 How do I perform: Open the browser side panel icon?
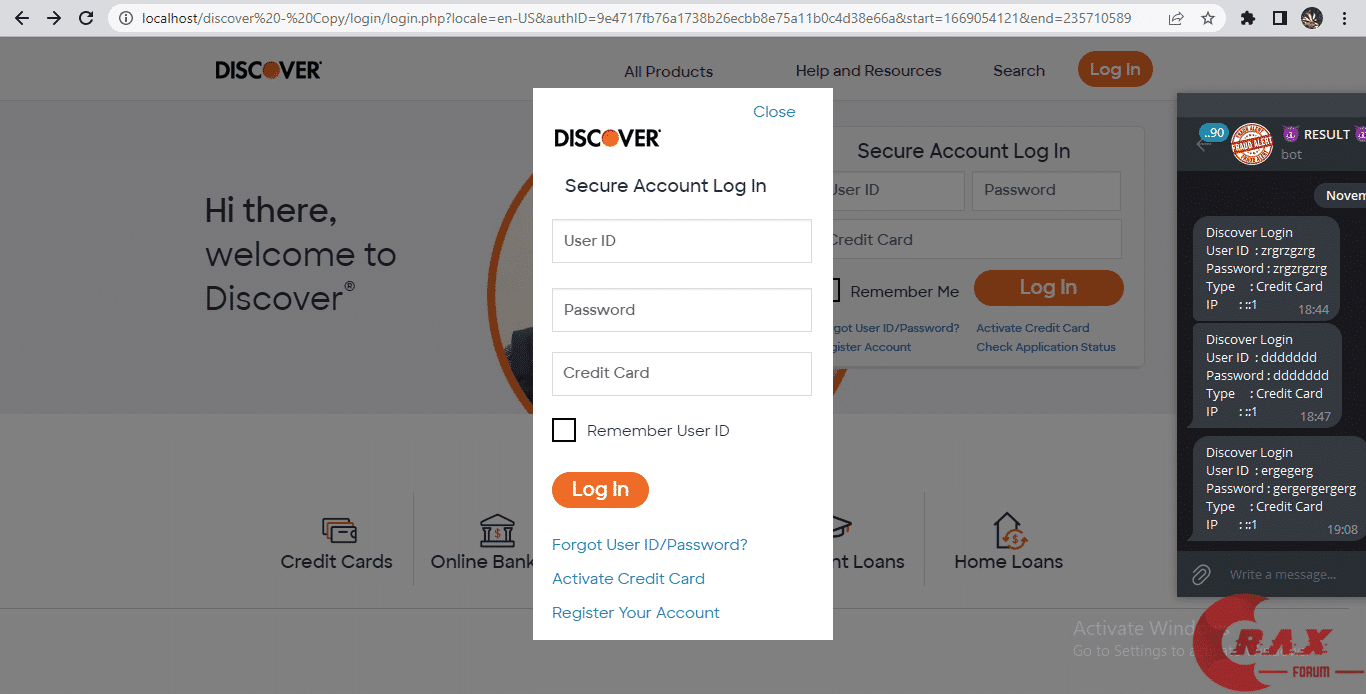coord(1279,18)
